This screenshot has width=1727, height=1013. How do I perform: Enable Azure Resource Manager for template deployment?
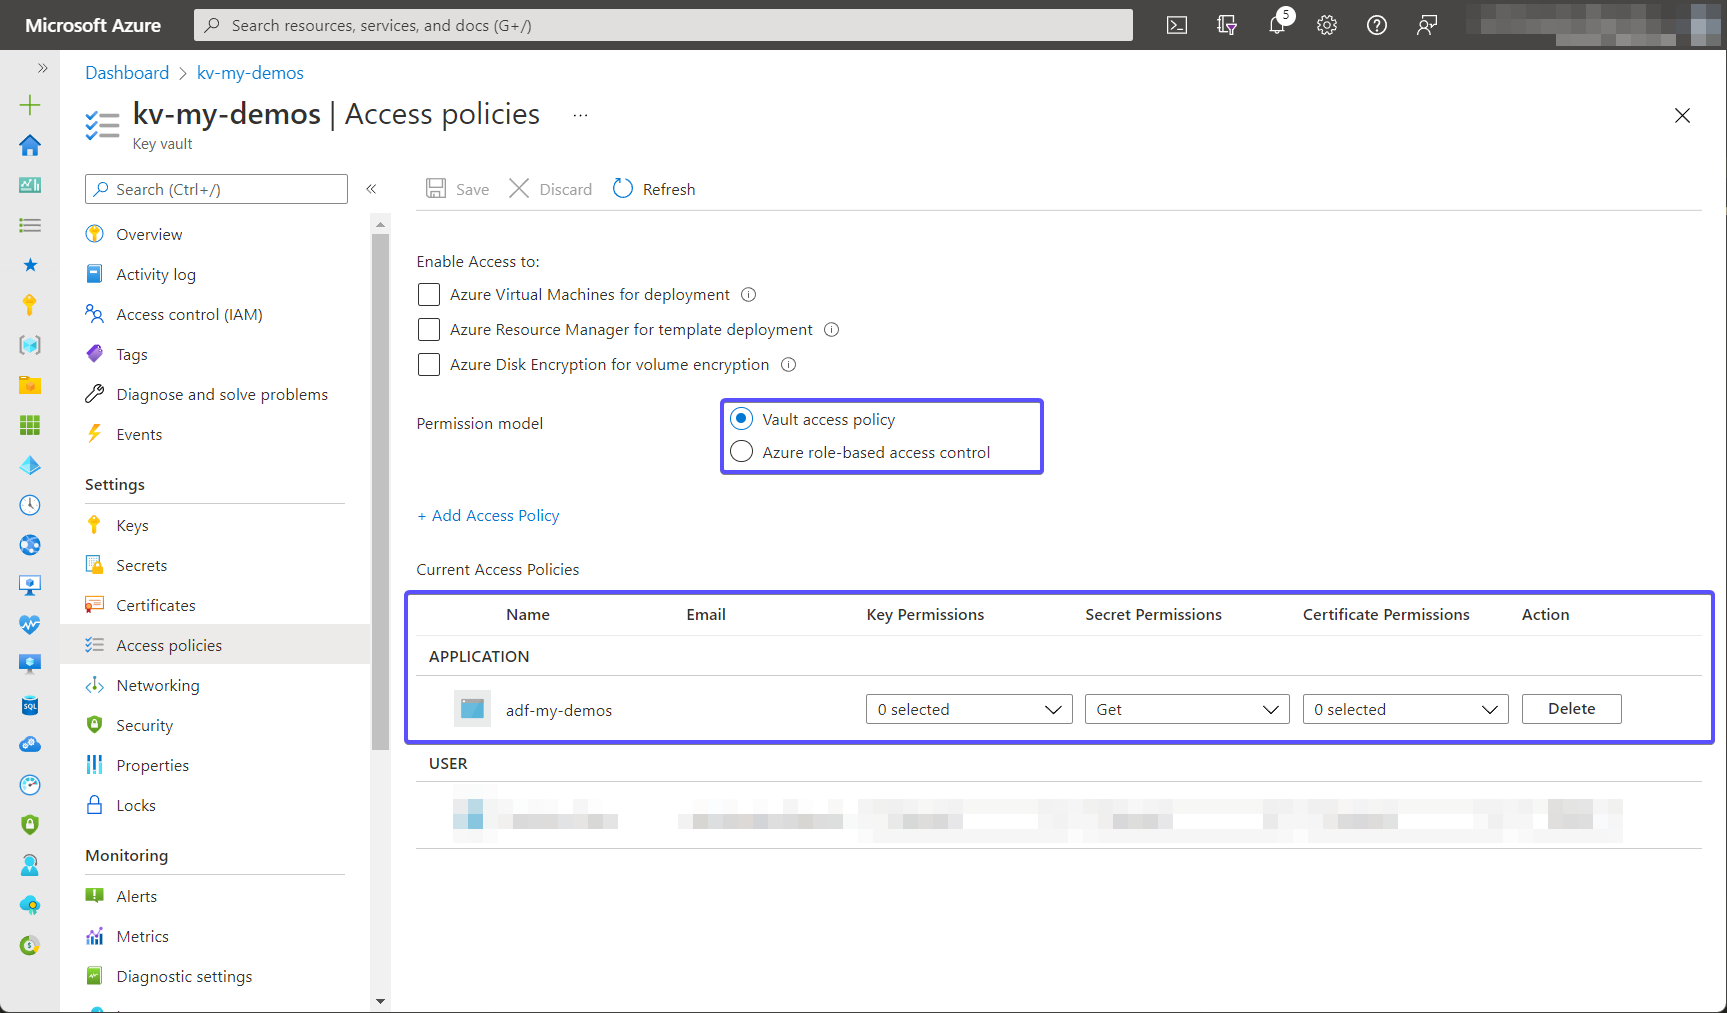pos(429,329)
